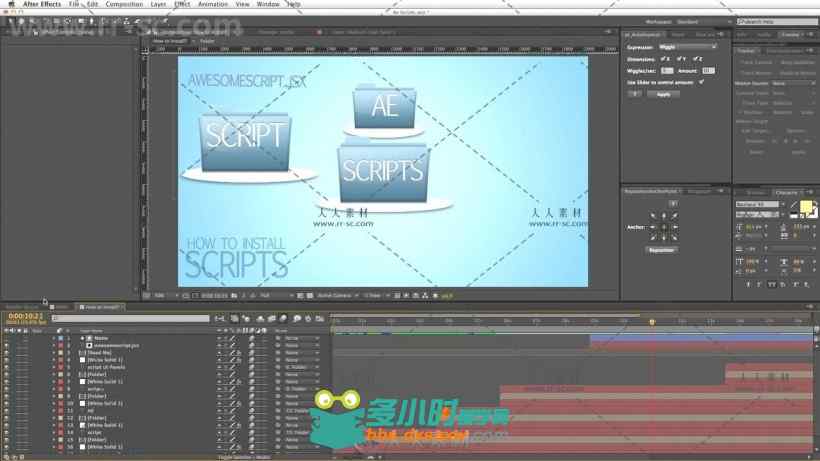820x461 pixels.
Task: Set anchor to top-center arrow
Action: 664,216
